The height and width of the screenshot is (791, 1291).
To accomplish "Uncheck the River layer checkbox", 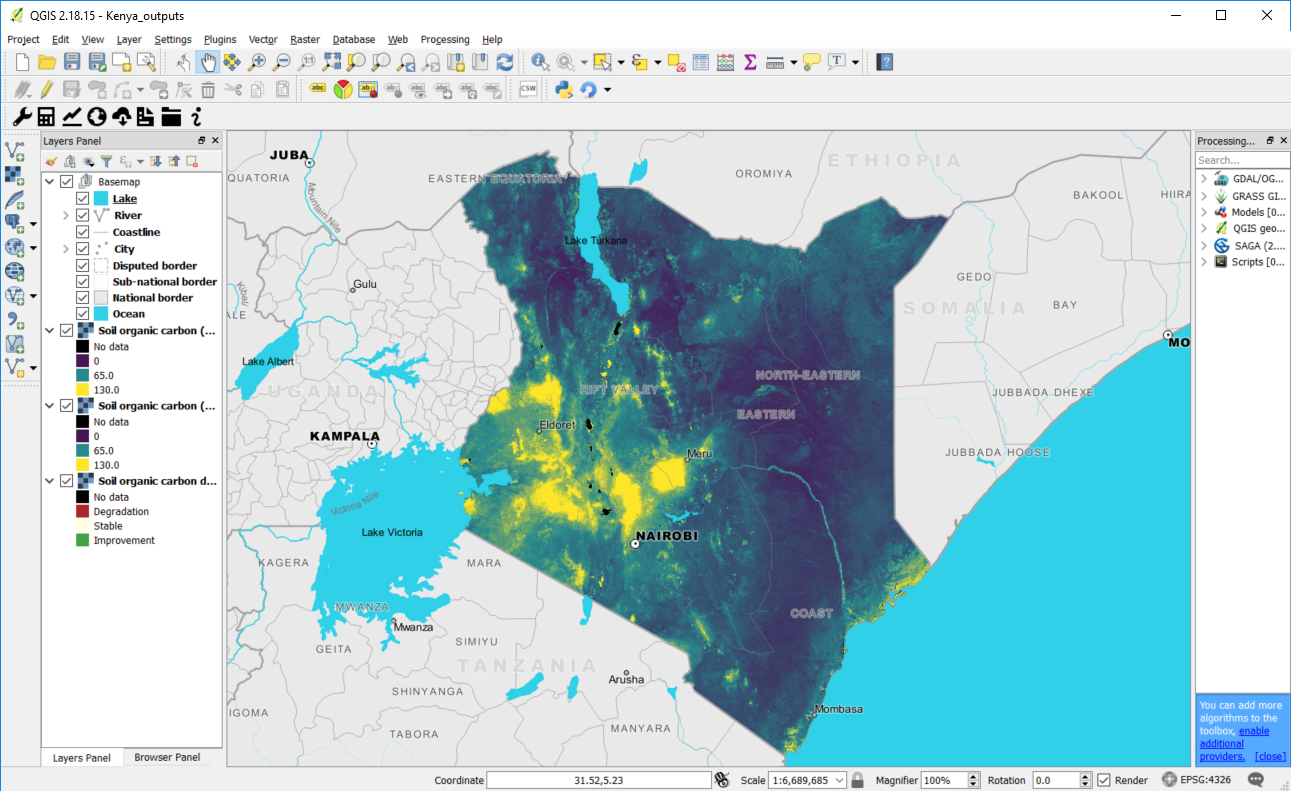I will pos(83,215).
